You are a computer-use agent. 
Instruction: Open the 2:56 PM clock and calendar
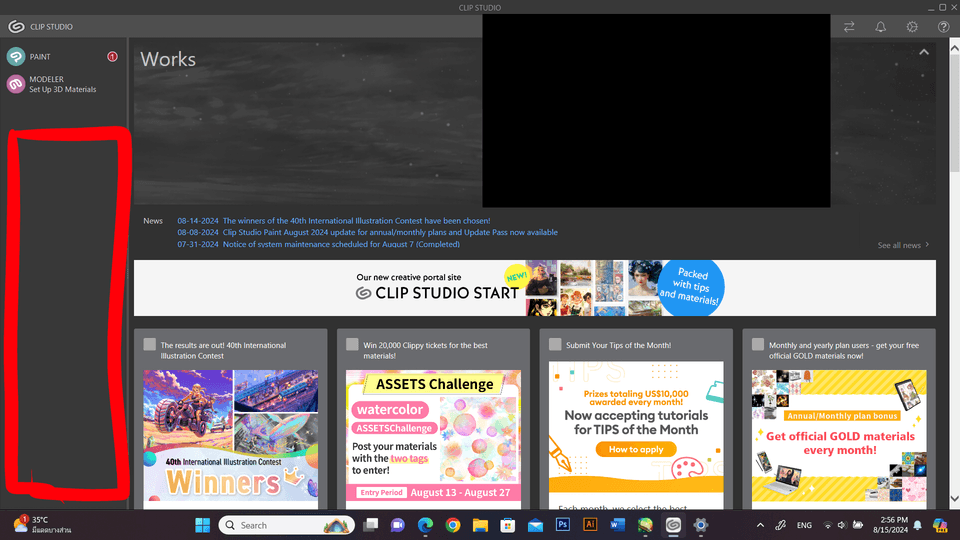point(890,525)
